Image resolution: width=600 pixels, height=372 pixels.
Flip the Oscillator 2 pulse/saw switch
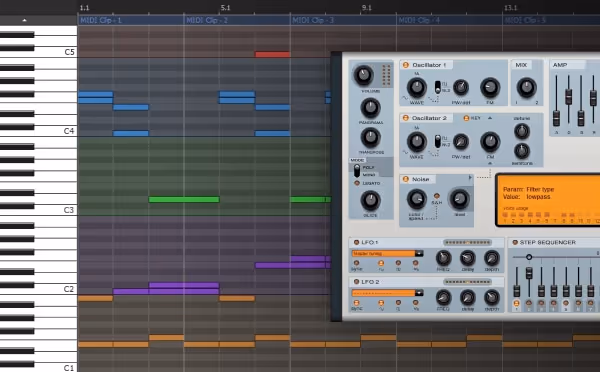(x=437, y=141)
